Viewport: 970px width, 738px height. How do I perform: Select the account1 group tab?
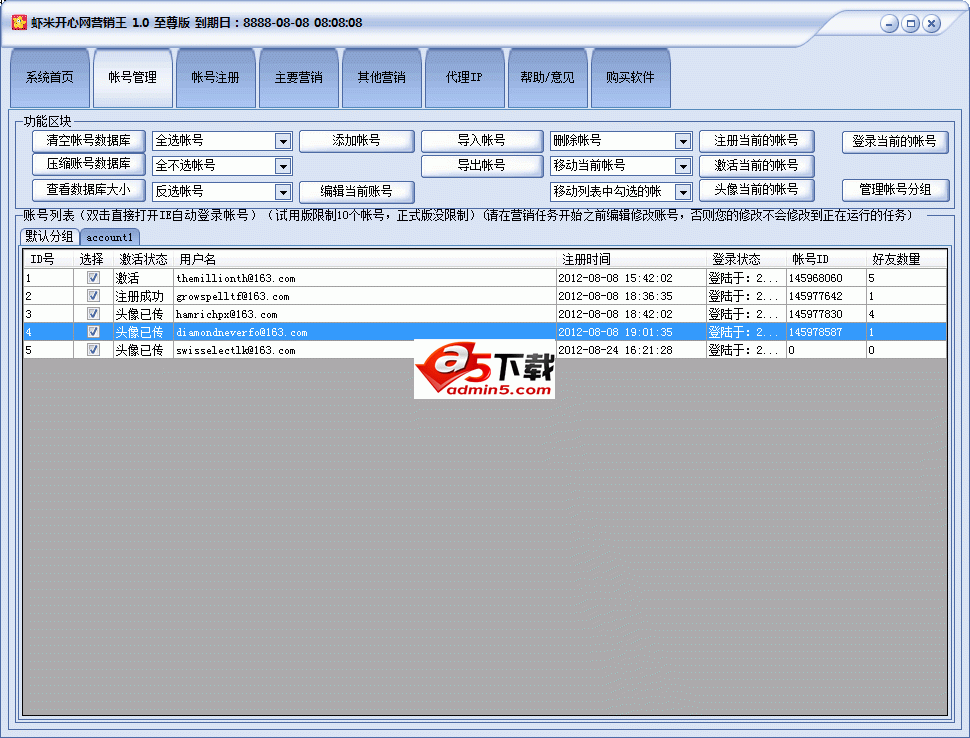point(110,237)
